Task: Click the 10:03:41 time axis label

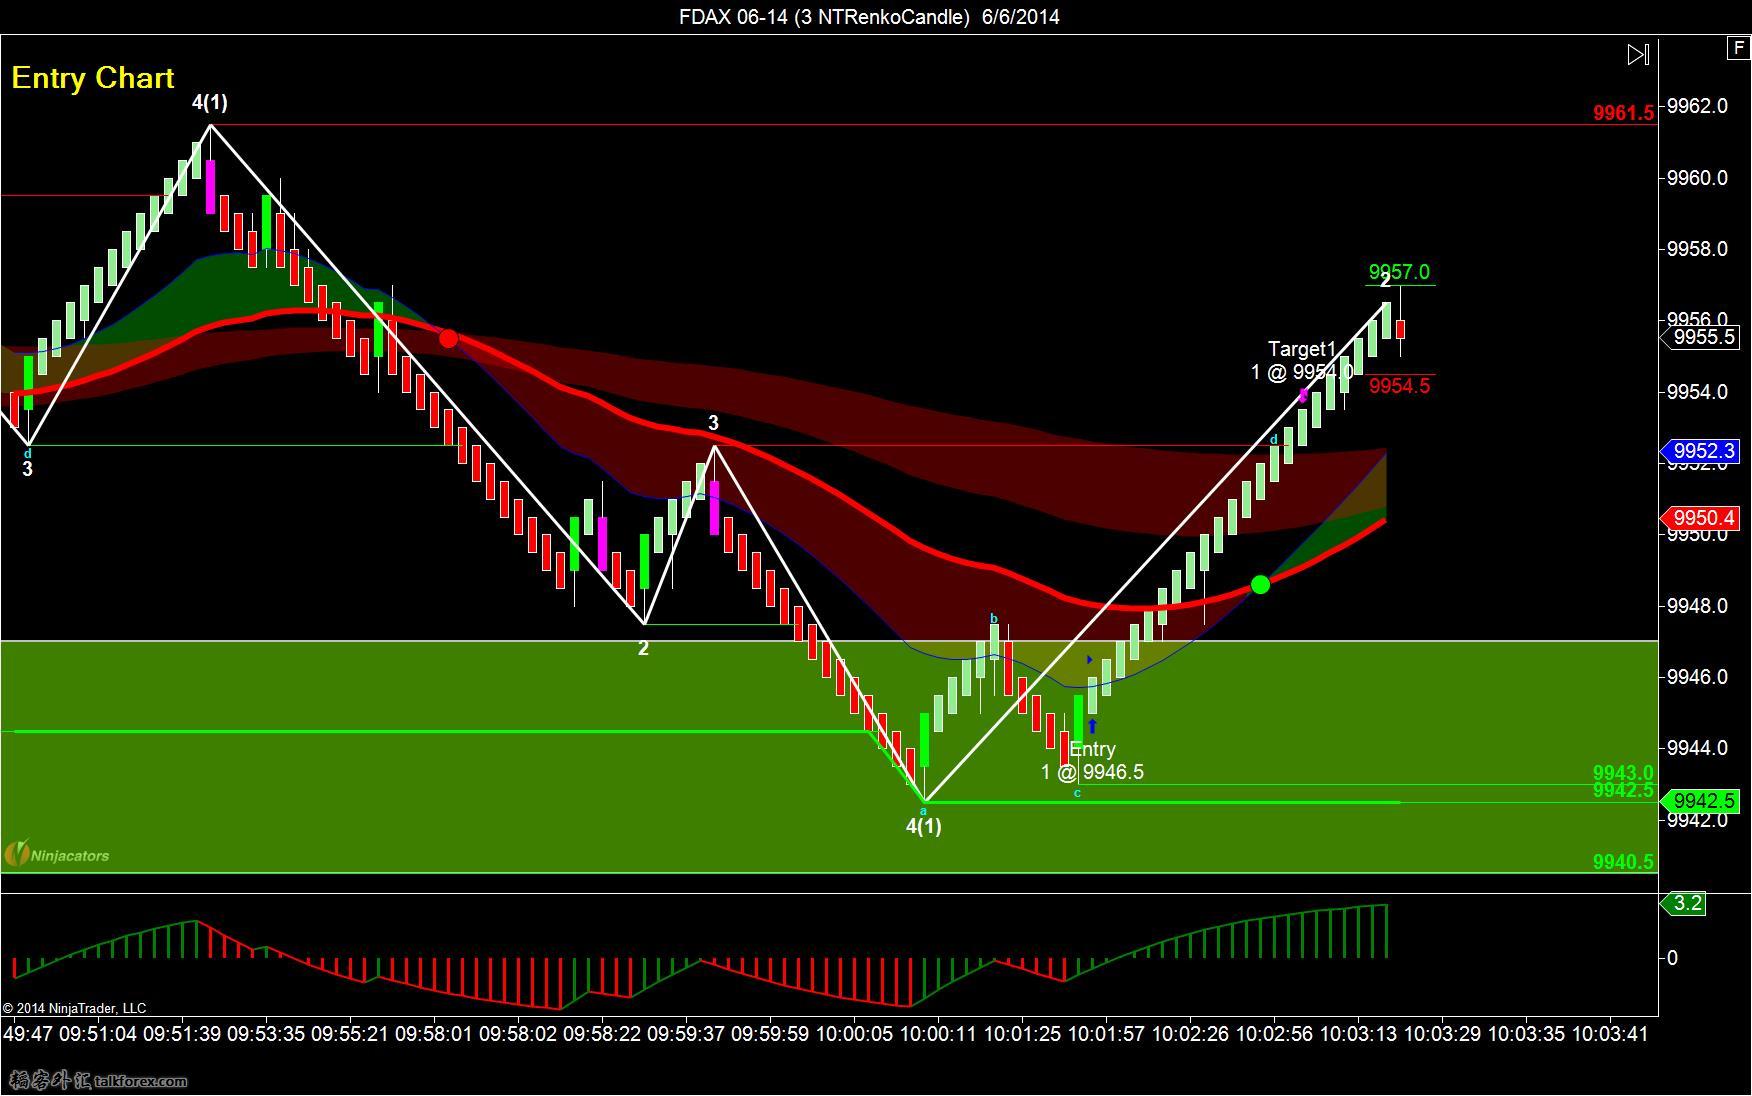Action: click(1610, 1034)
